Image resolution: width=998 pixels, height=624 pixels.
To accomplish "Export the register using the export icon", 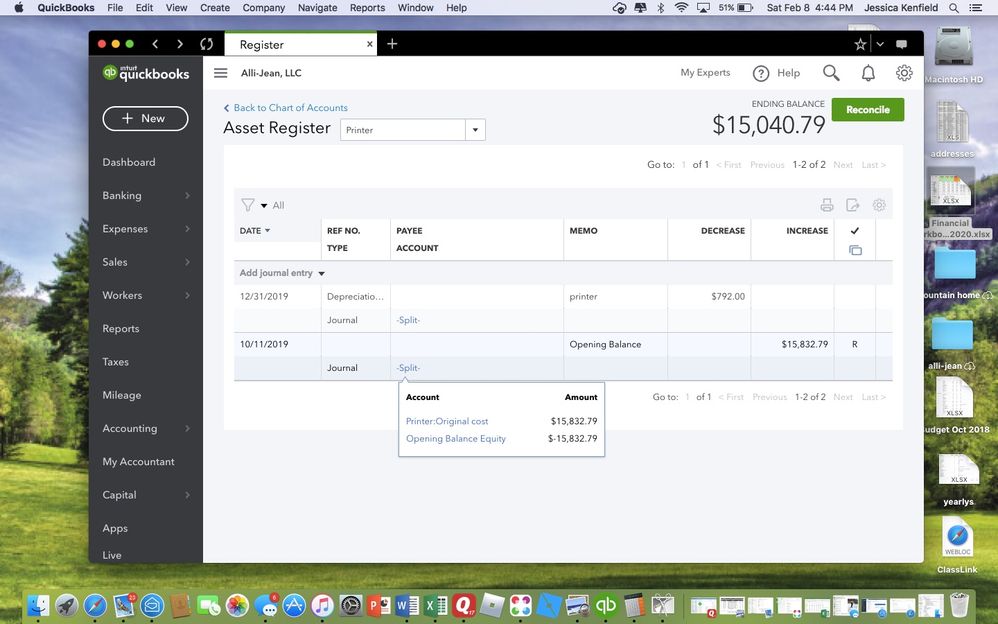I will tap(853, 205).
